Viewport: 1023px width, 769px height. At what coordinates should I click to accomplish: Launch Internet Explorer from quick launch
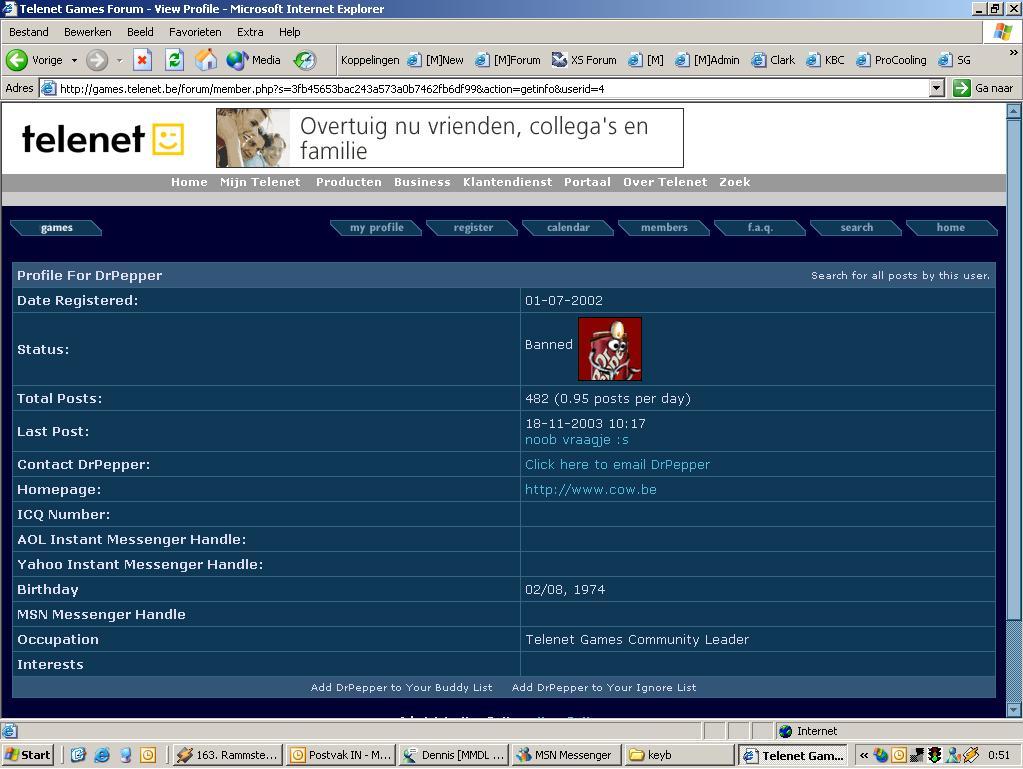[x=102, y=755]
